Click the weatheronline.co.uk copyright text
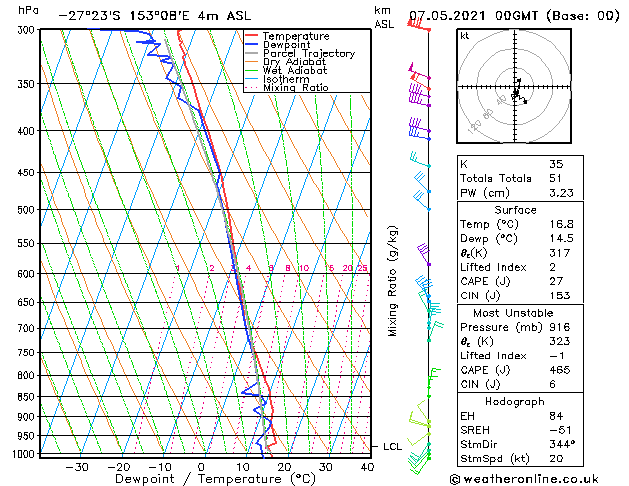The width and height of the screenshot is (629, 486). point(524,479)
